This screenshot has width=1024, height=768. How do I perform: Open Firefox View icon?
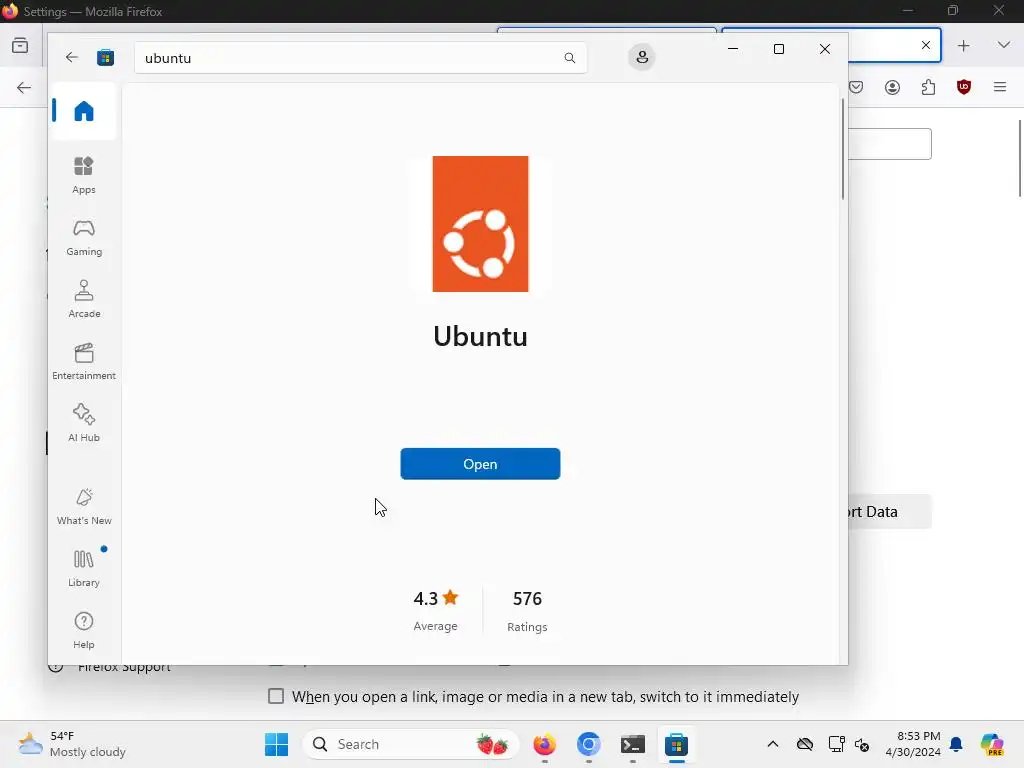(x=20, y=46)
